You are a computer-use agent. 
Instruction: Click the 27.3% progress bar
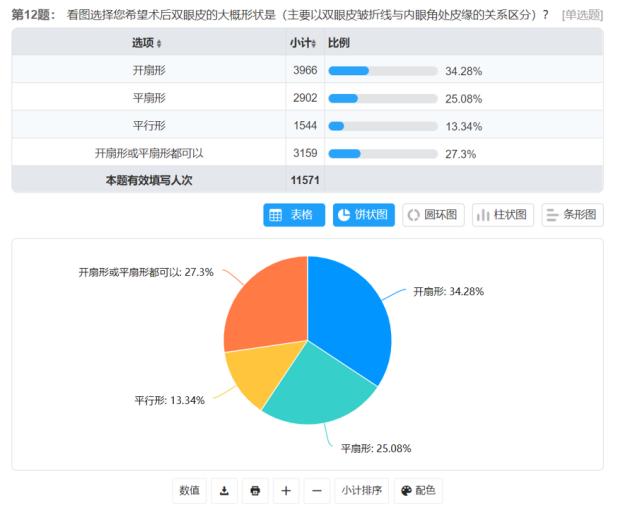coord(383,154)
